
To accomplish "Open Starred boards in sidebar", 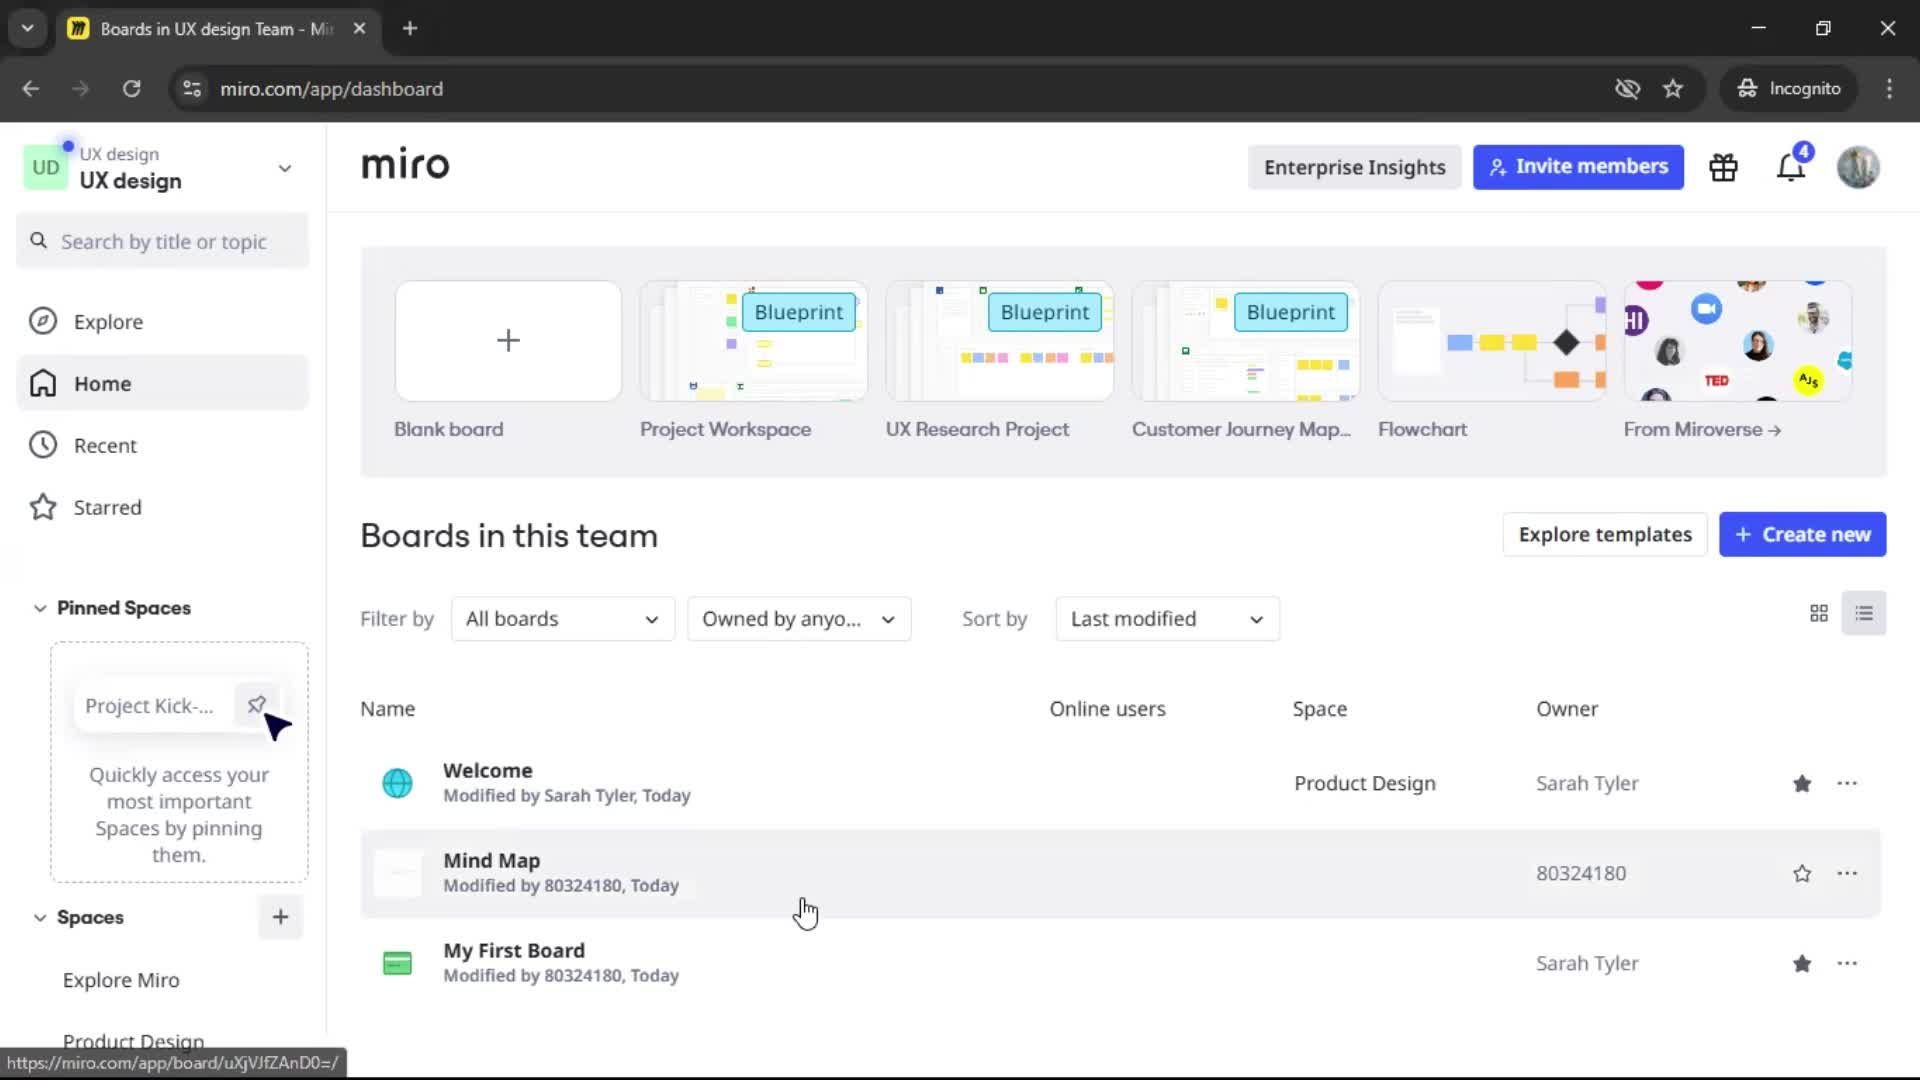I will 162,508.
